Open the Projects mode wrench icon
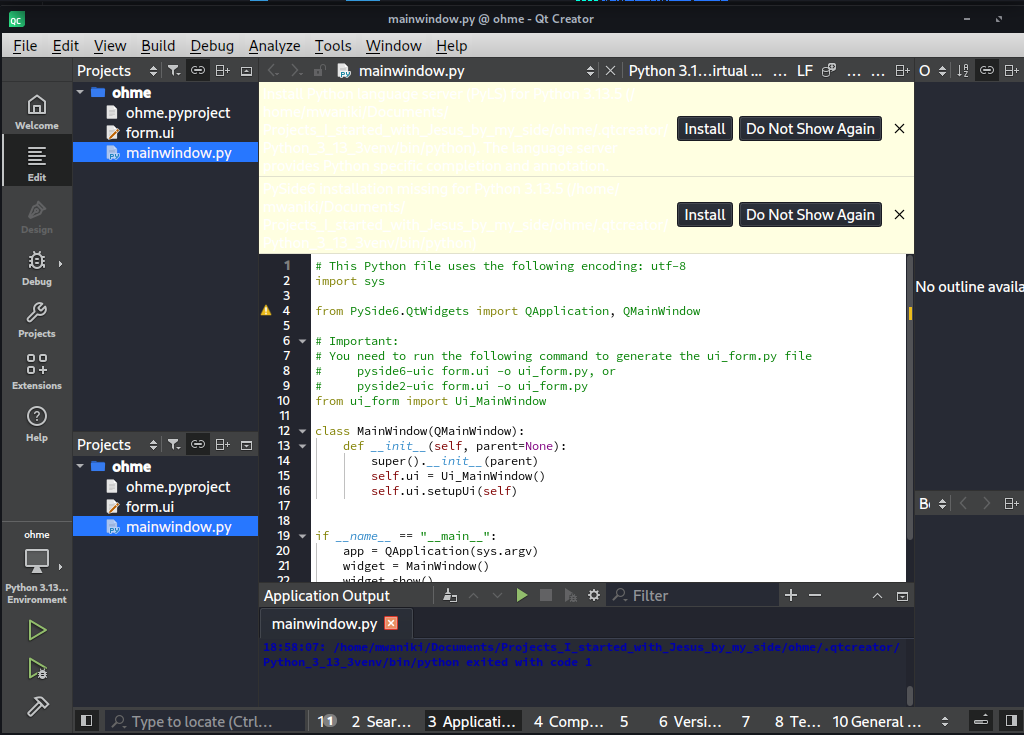Viewport: 1024px width, 735px height. [36, 319]
